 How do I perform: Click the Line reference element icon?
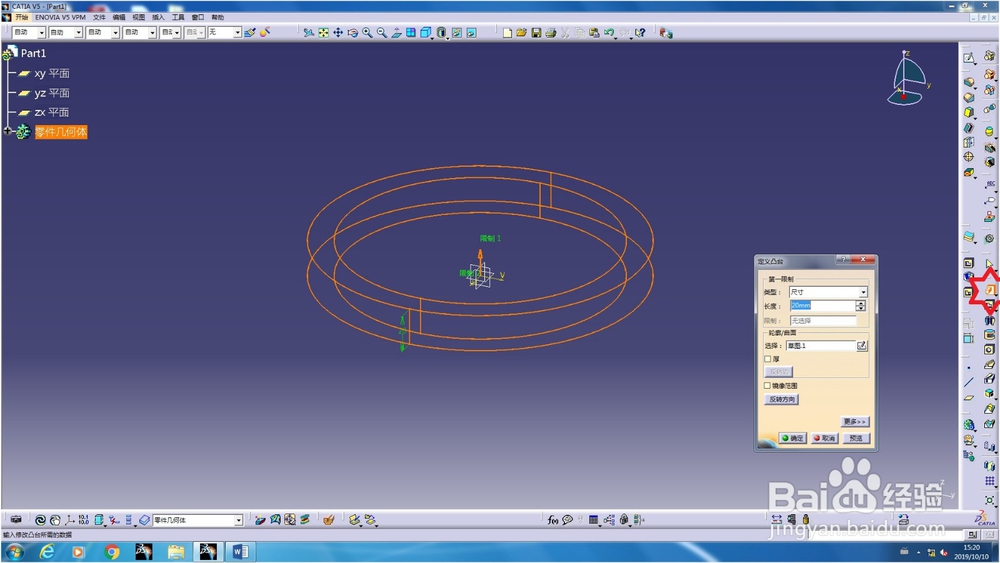[969, 383]
